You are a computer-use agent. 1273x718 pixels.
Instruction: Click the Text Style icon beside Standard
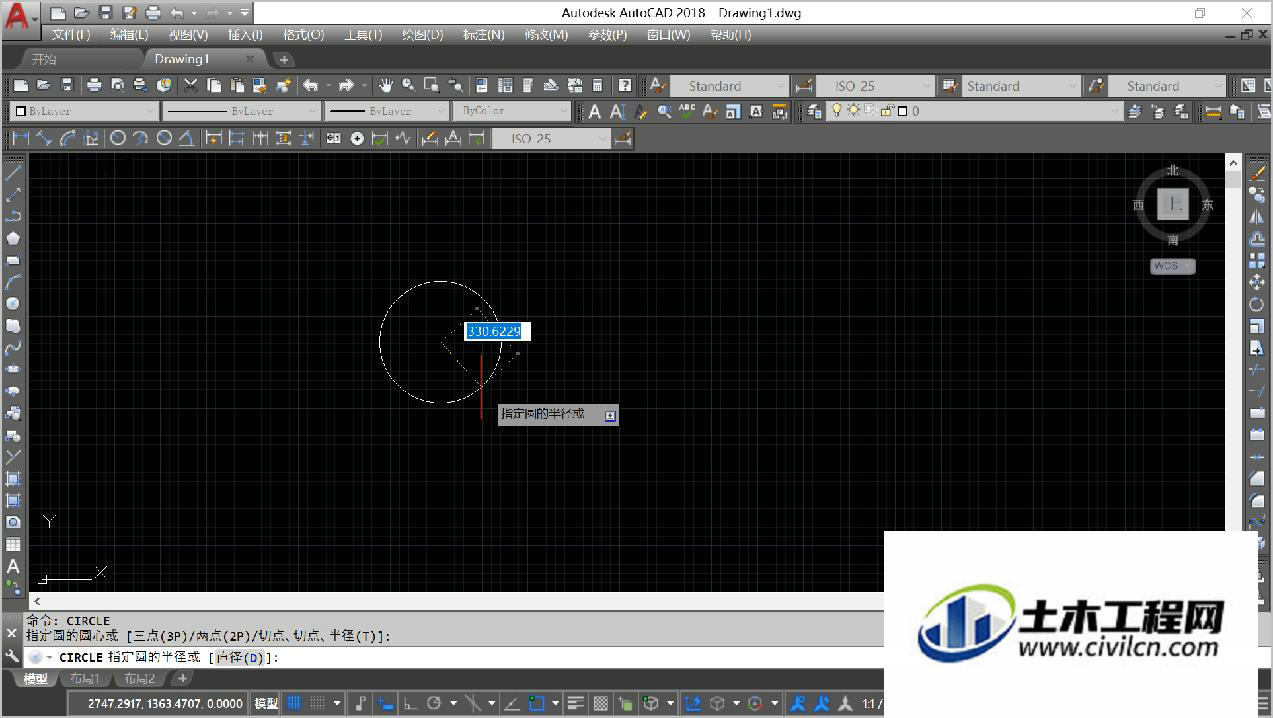pos(657,86)
